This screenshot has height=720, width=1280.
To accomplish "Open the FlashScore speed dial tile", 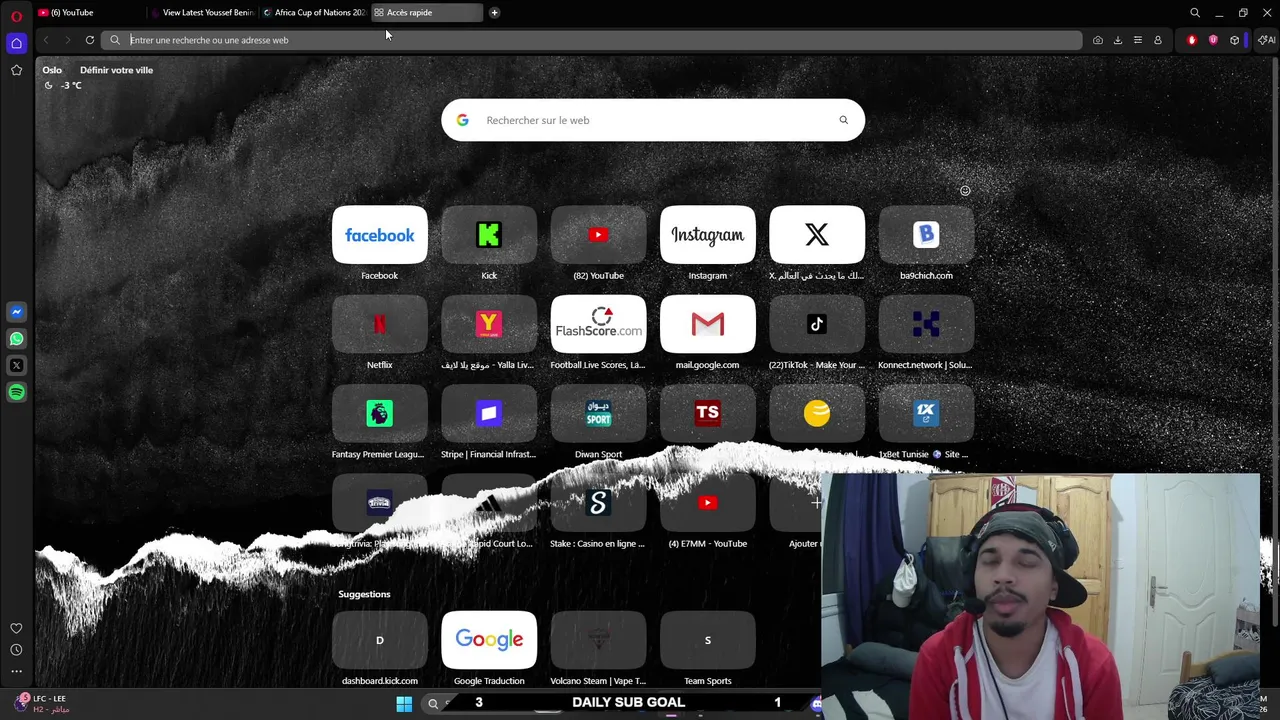I will 598,324.
